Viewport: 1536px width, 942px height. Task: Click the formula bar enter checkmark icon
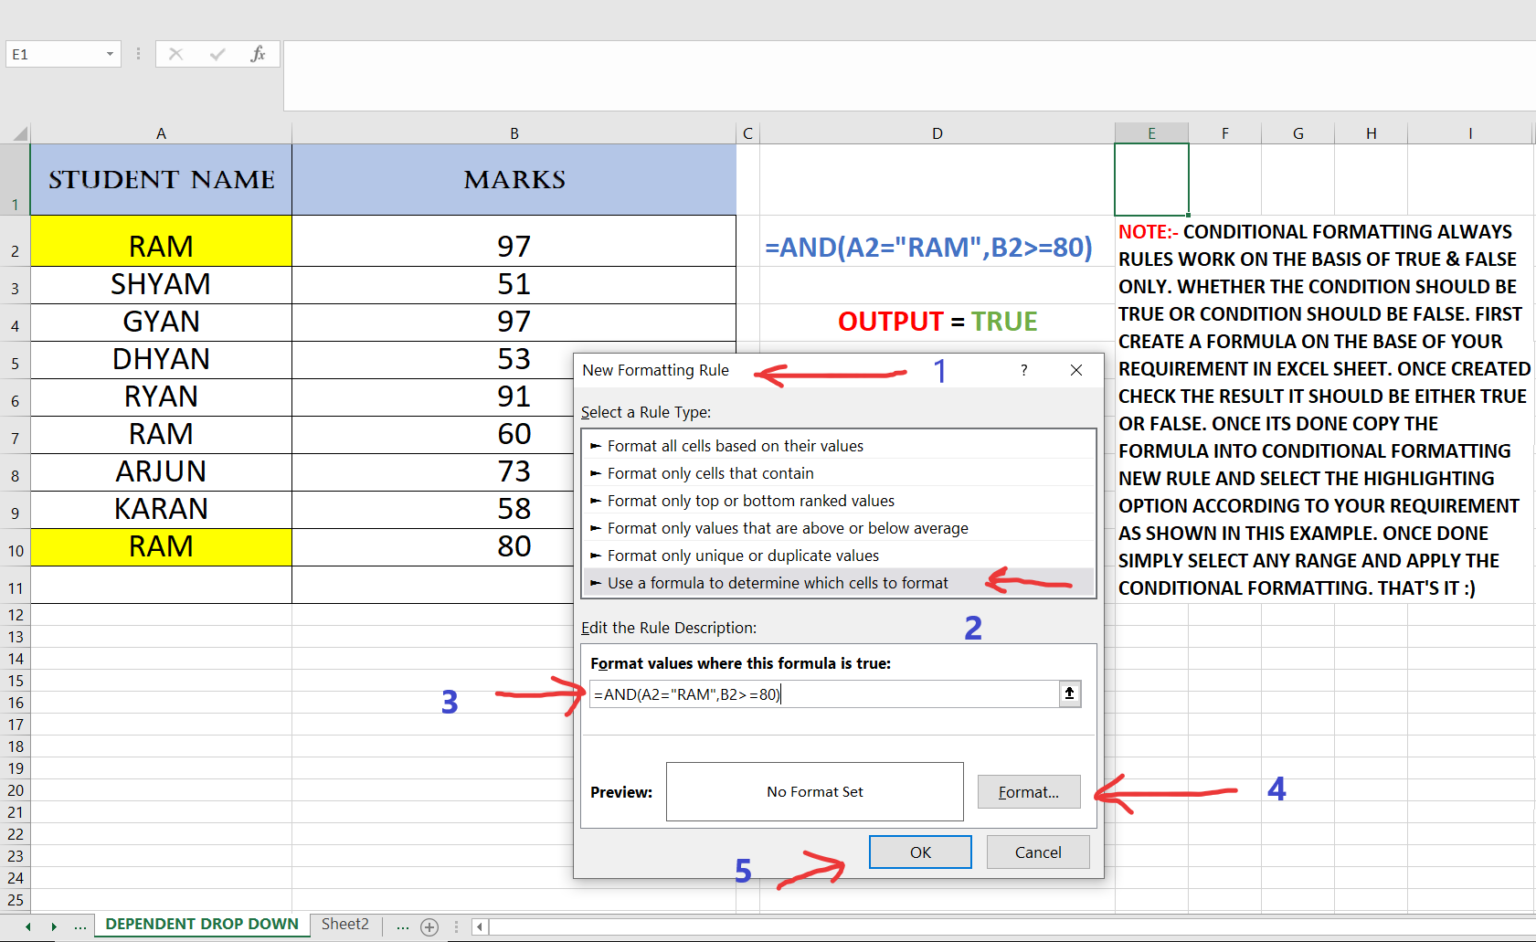(x=217, y=54)
